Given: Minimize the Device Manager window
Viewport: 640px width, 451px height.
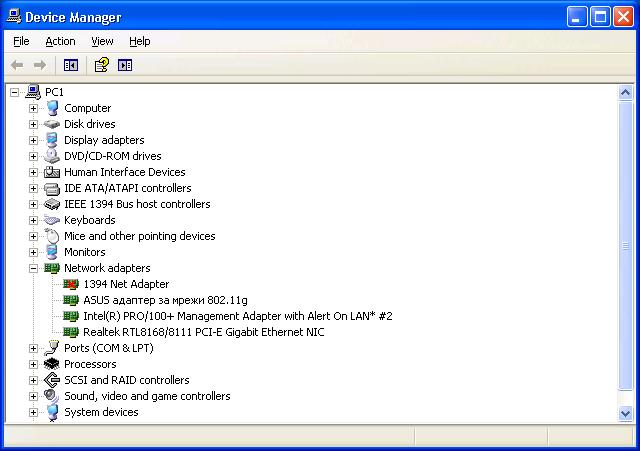Looking at the screenshot, I should point(577,17).
